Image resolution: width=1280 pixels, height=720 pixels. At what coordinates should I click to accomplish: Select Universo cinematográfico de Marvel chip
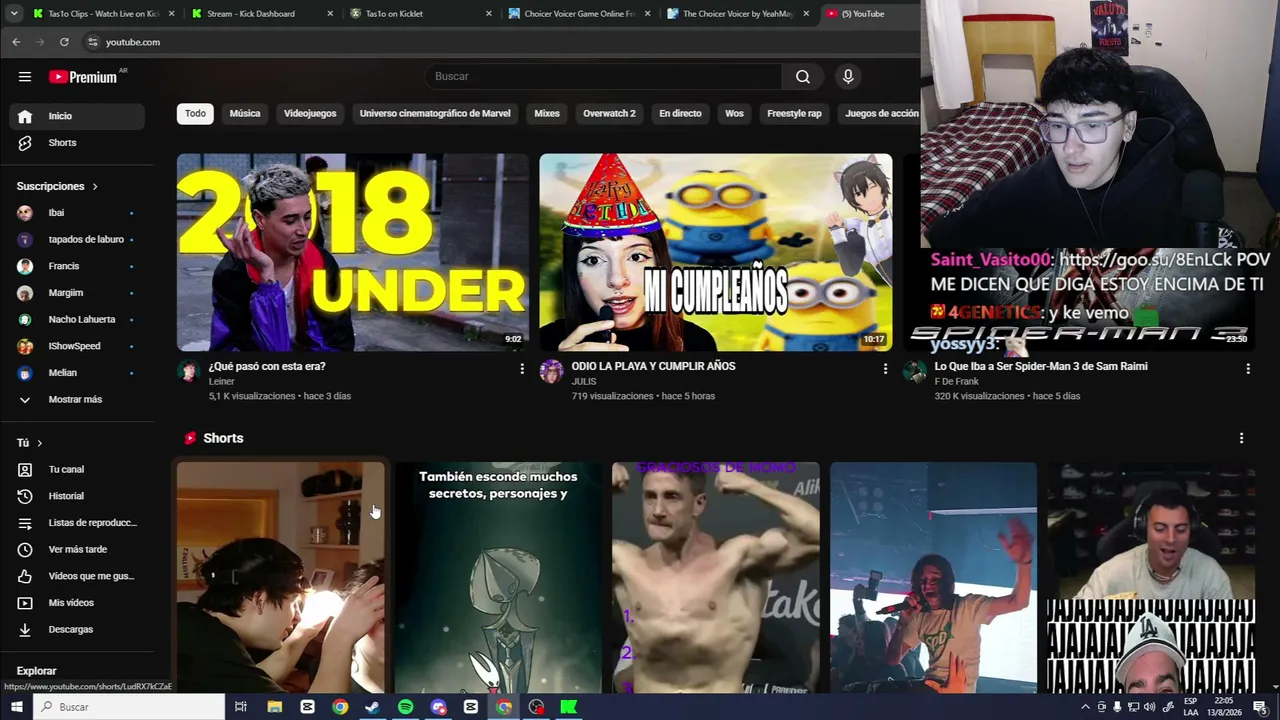coord(435,114)
